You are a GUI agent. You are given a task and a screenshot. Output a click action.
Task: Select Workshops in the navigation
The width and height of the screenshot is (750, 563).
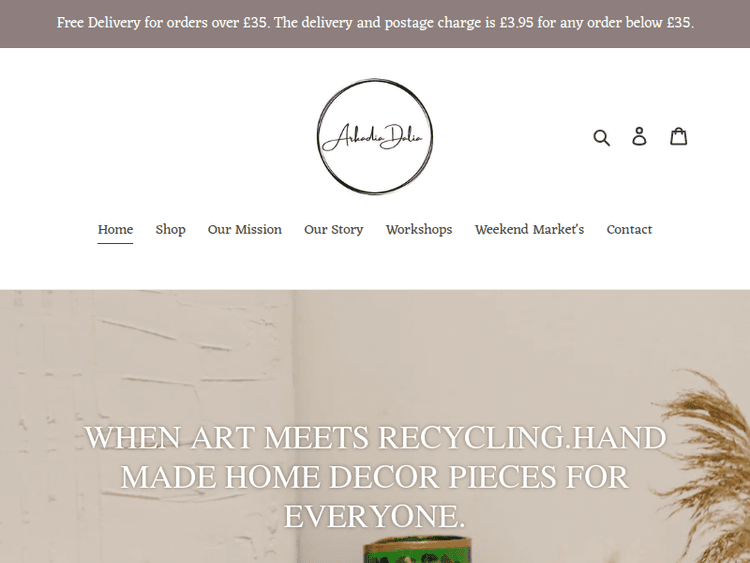(419, 230)
